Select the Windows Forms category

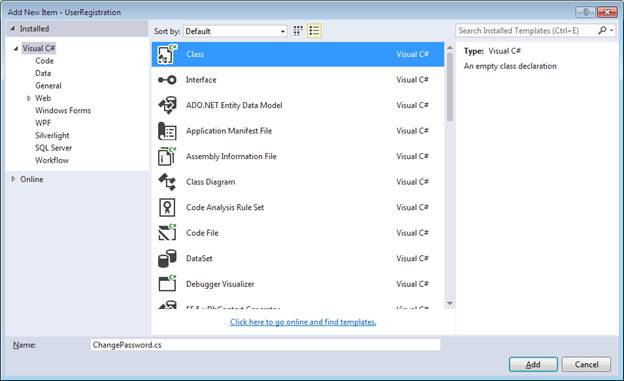tap(63, 110)
